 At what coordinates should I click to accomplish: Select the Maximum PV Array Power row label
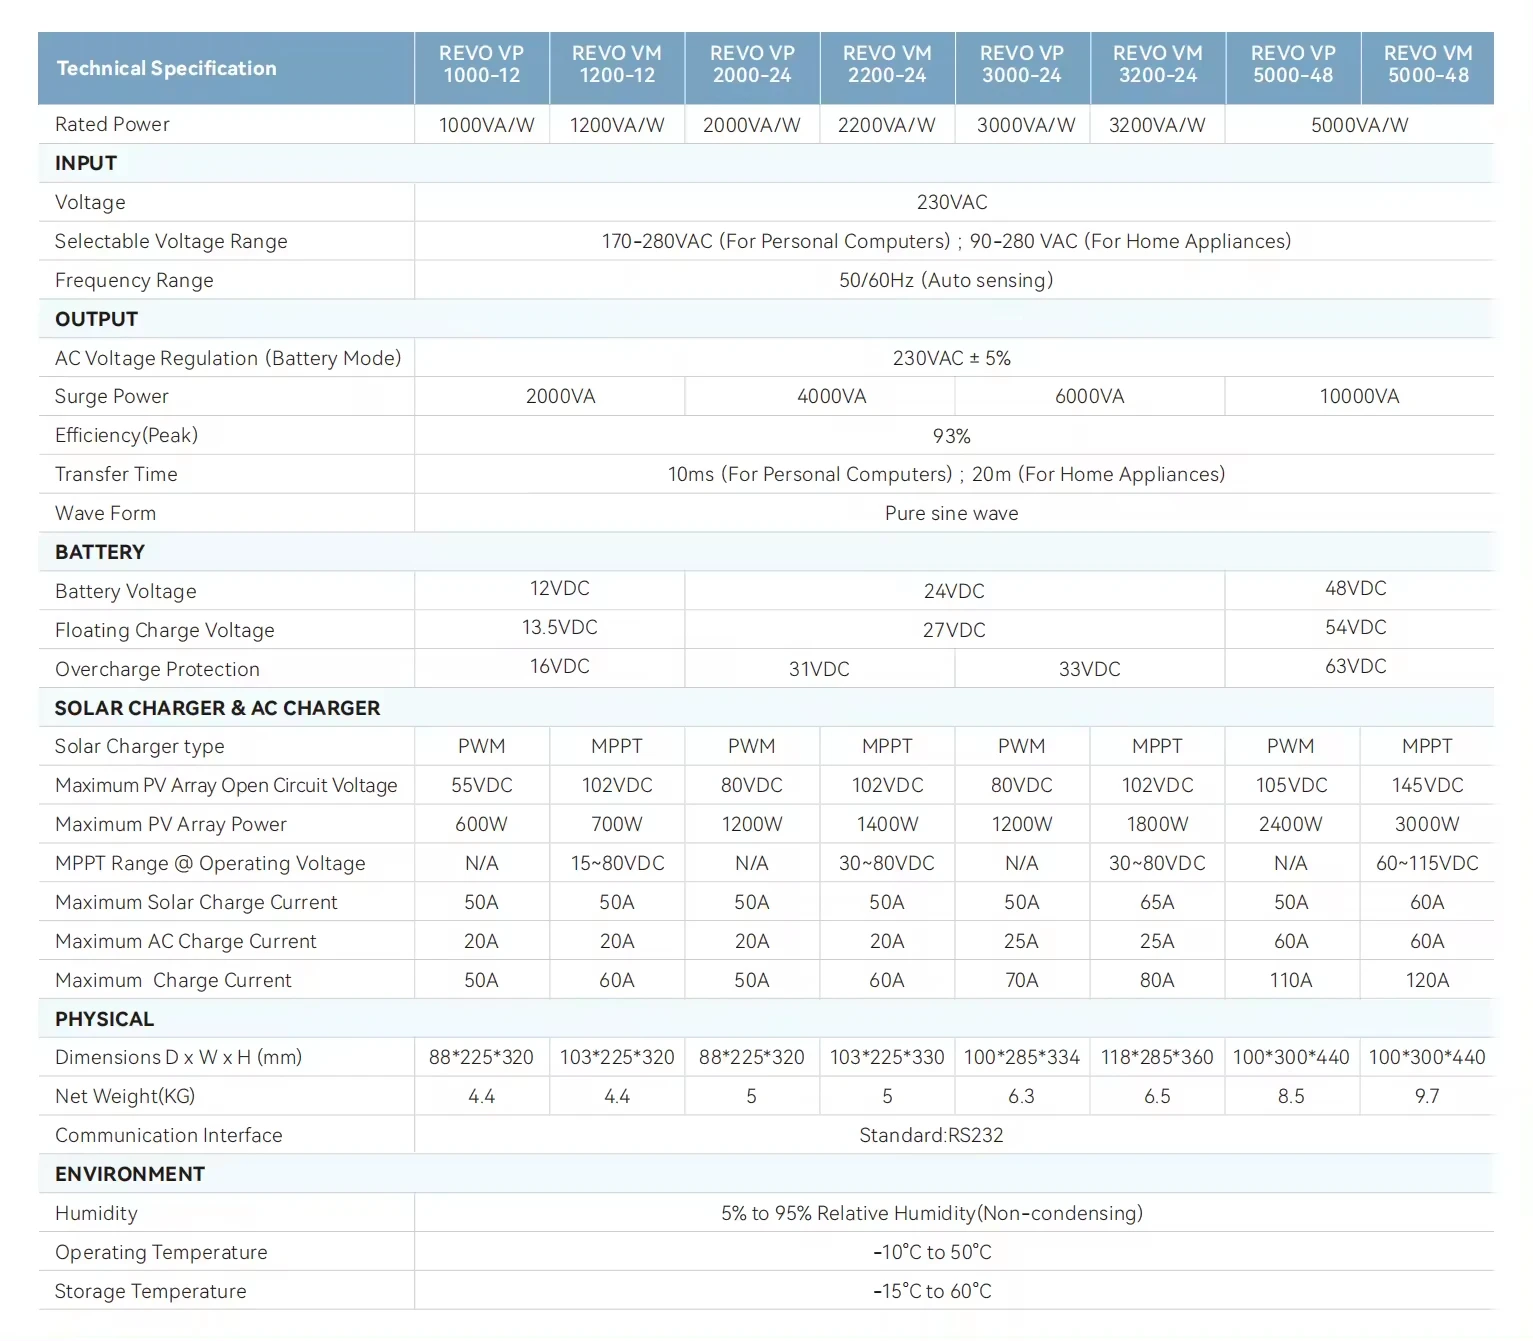point(171,824)
